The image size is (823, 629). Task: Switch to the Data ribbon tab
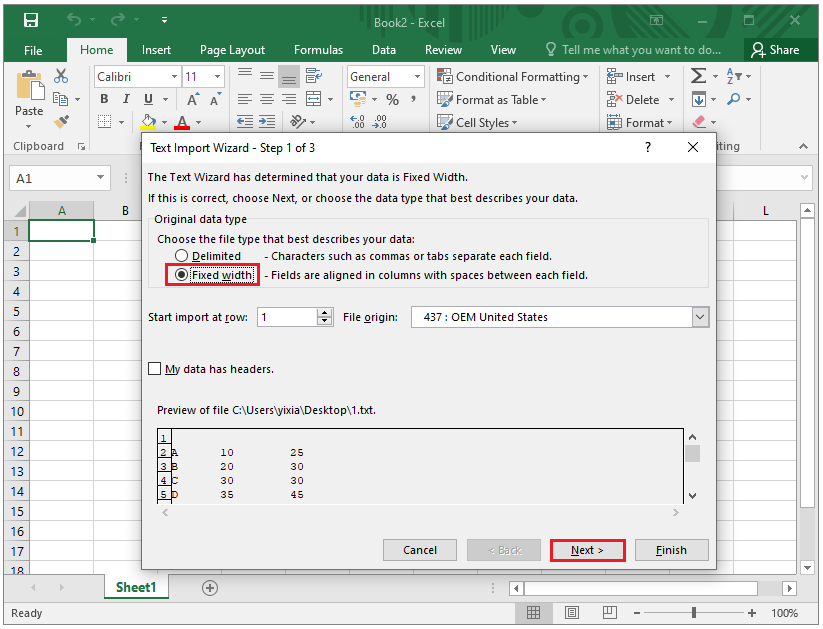[384, 50]
